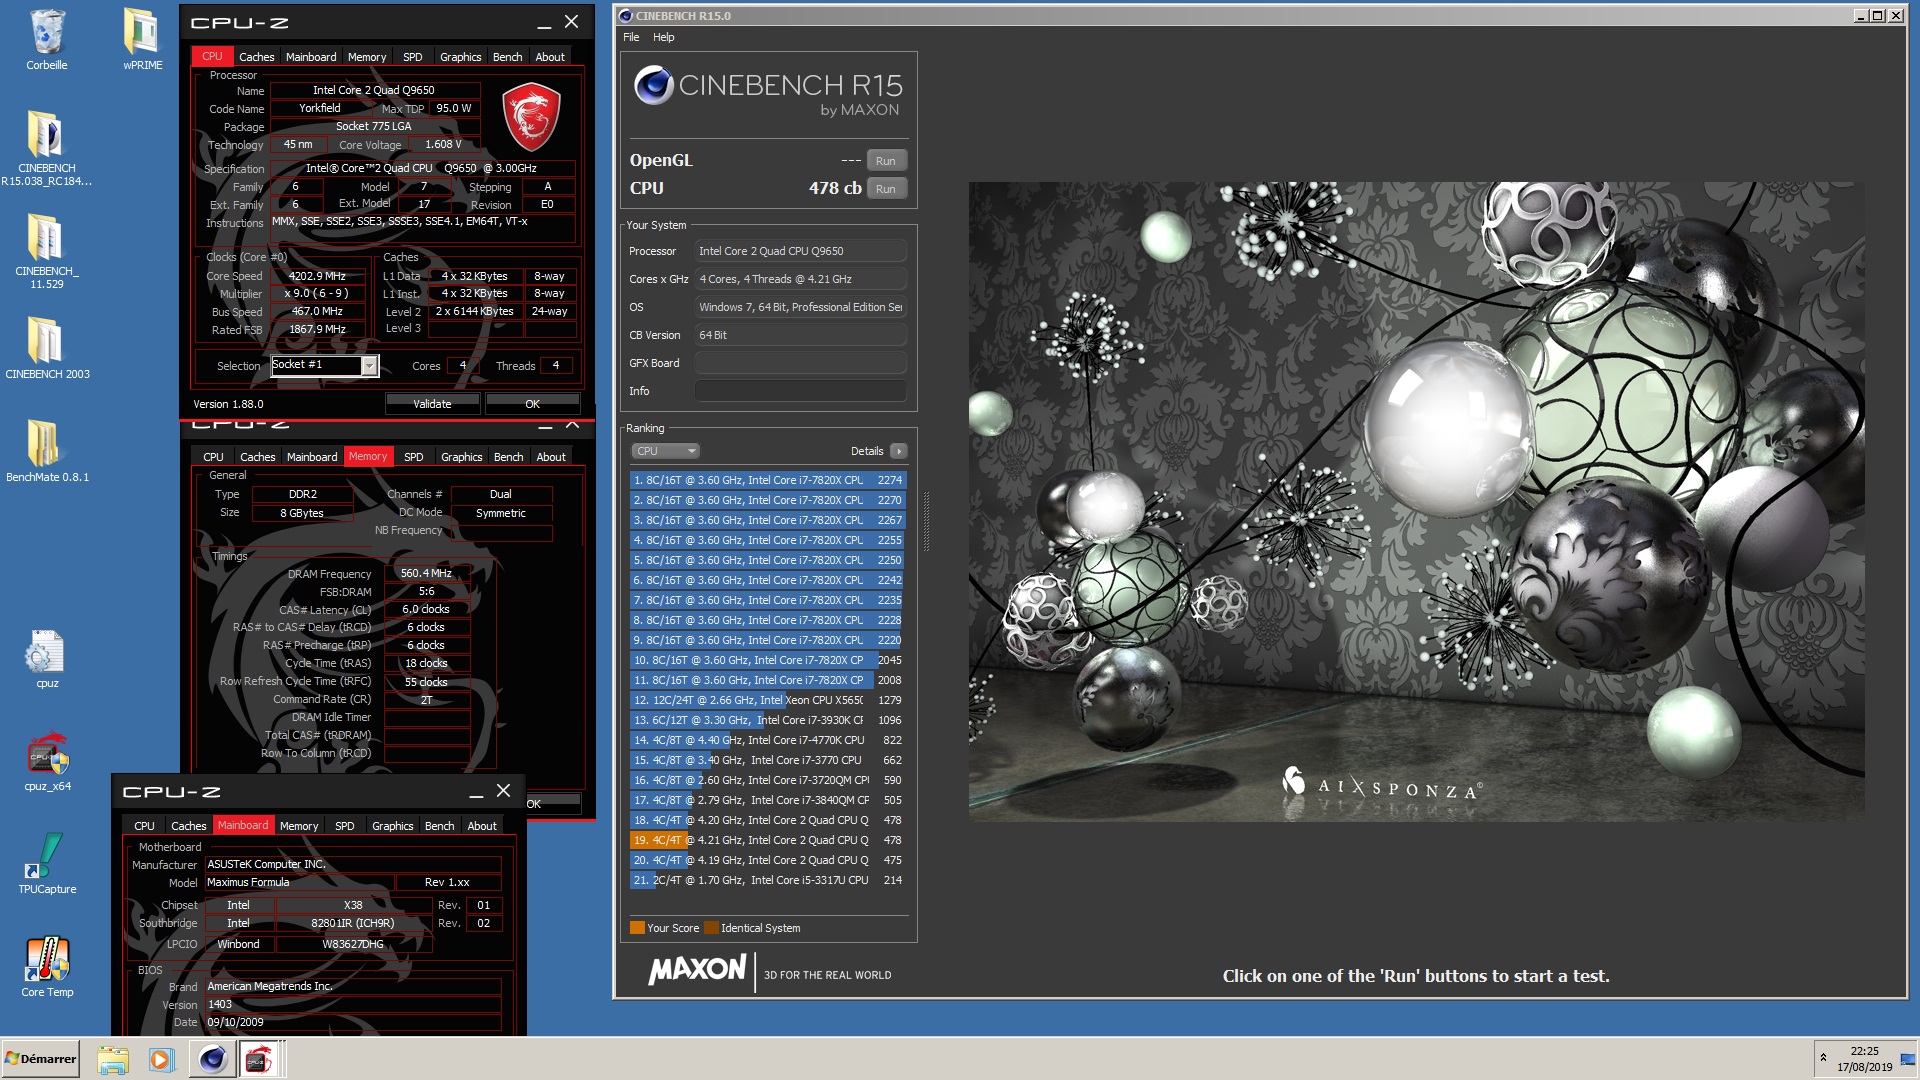Run the OpenGL benchmark
Viewport: 1920px width, 1080px height.
pos(886,161)
